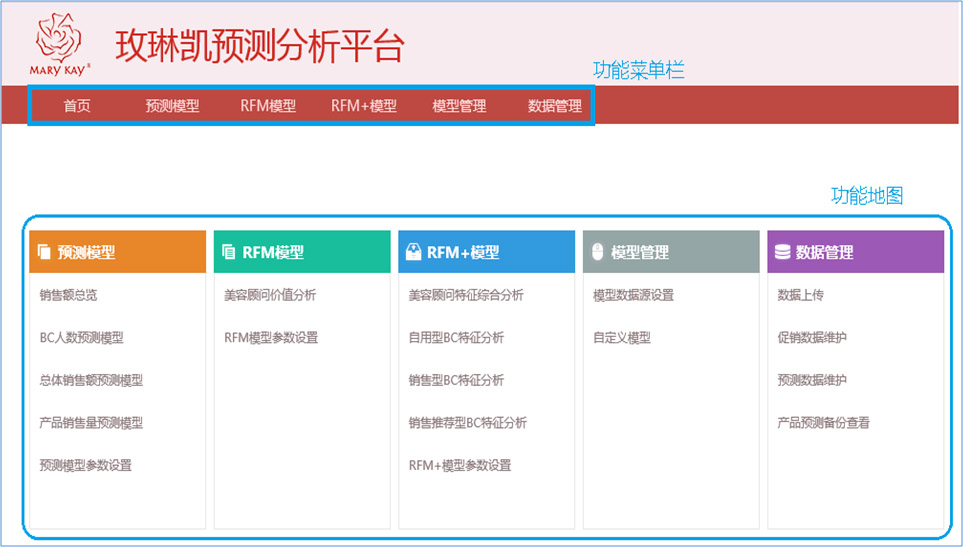This screenshot has height=547, width=963.
Task: Open 模型管理 in the red menu bar
Action: click(x=459, y=106)
